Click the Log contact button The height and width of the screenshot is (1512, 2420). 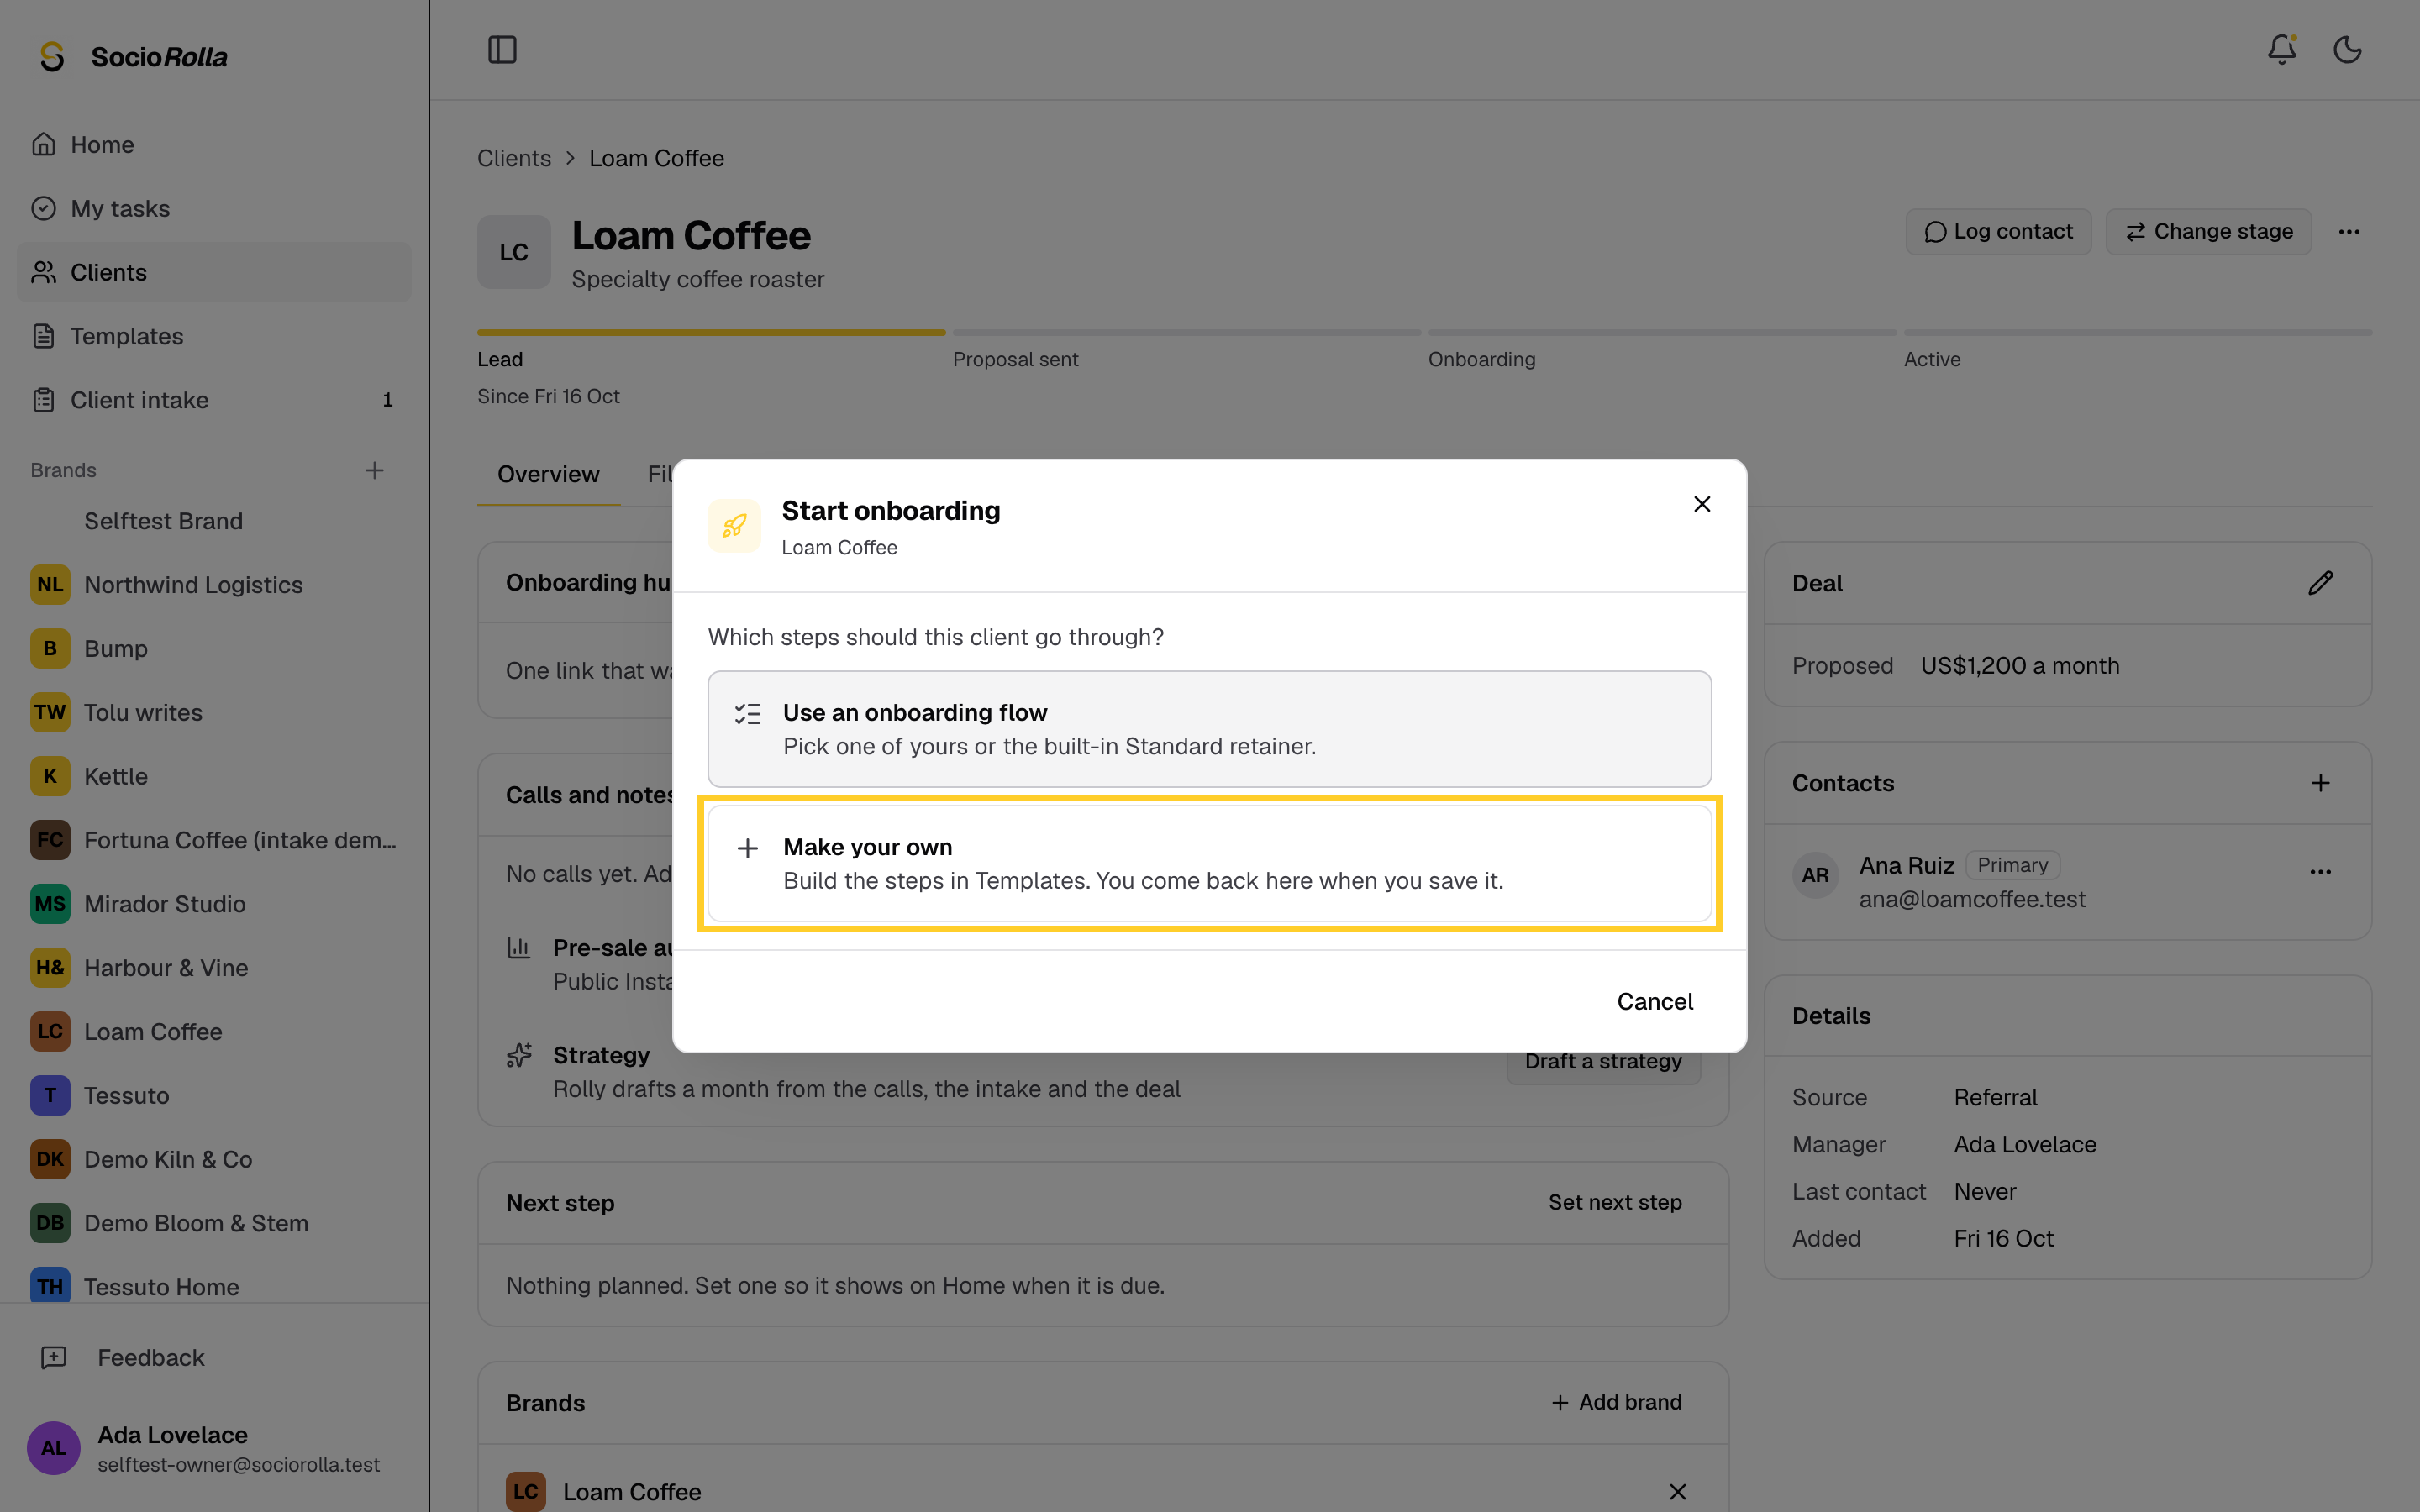pos(1998,231)
